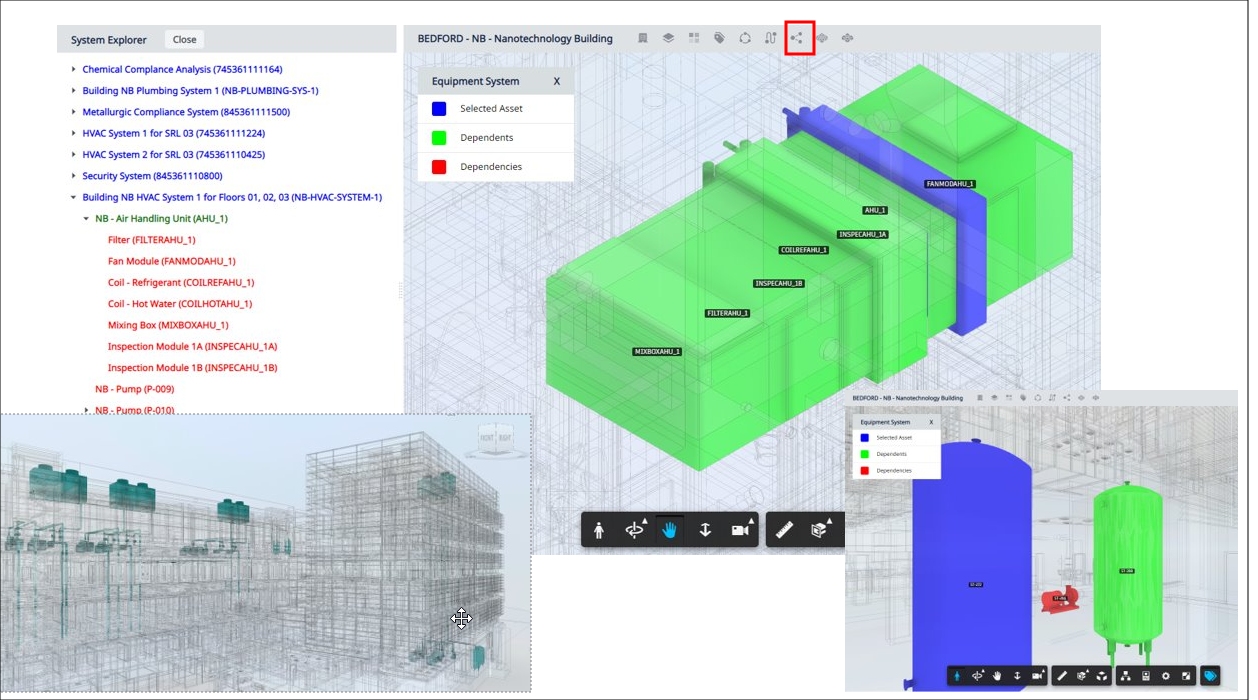Select the measure ruler tool in main toolbar

pos(785,530)
